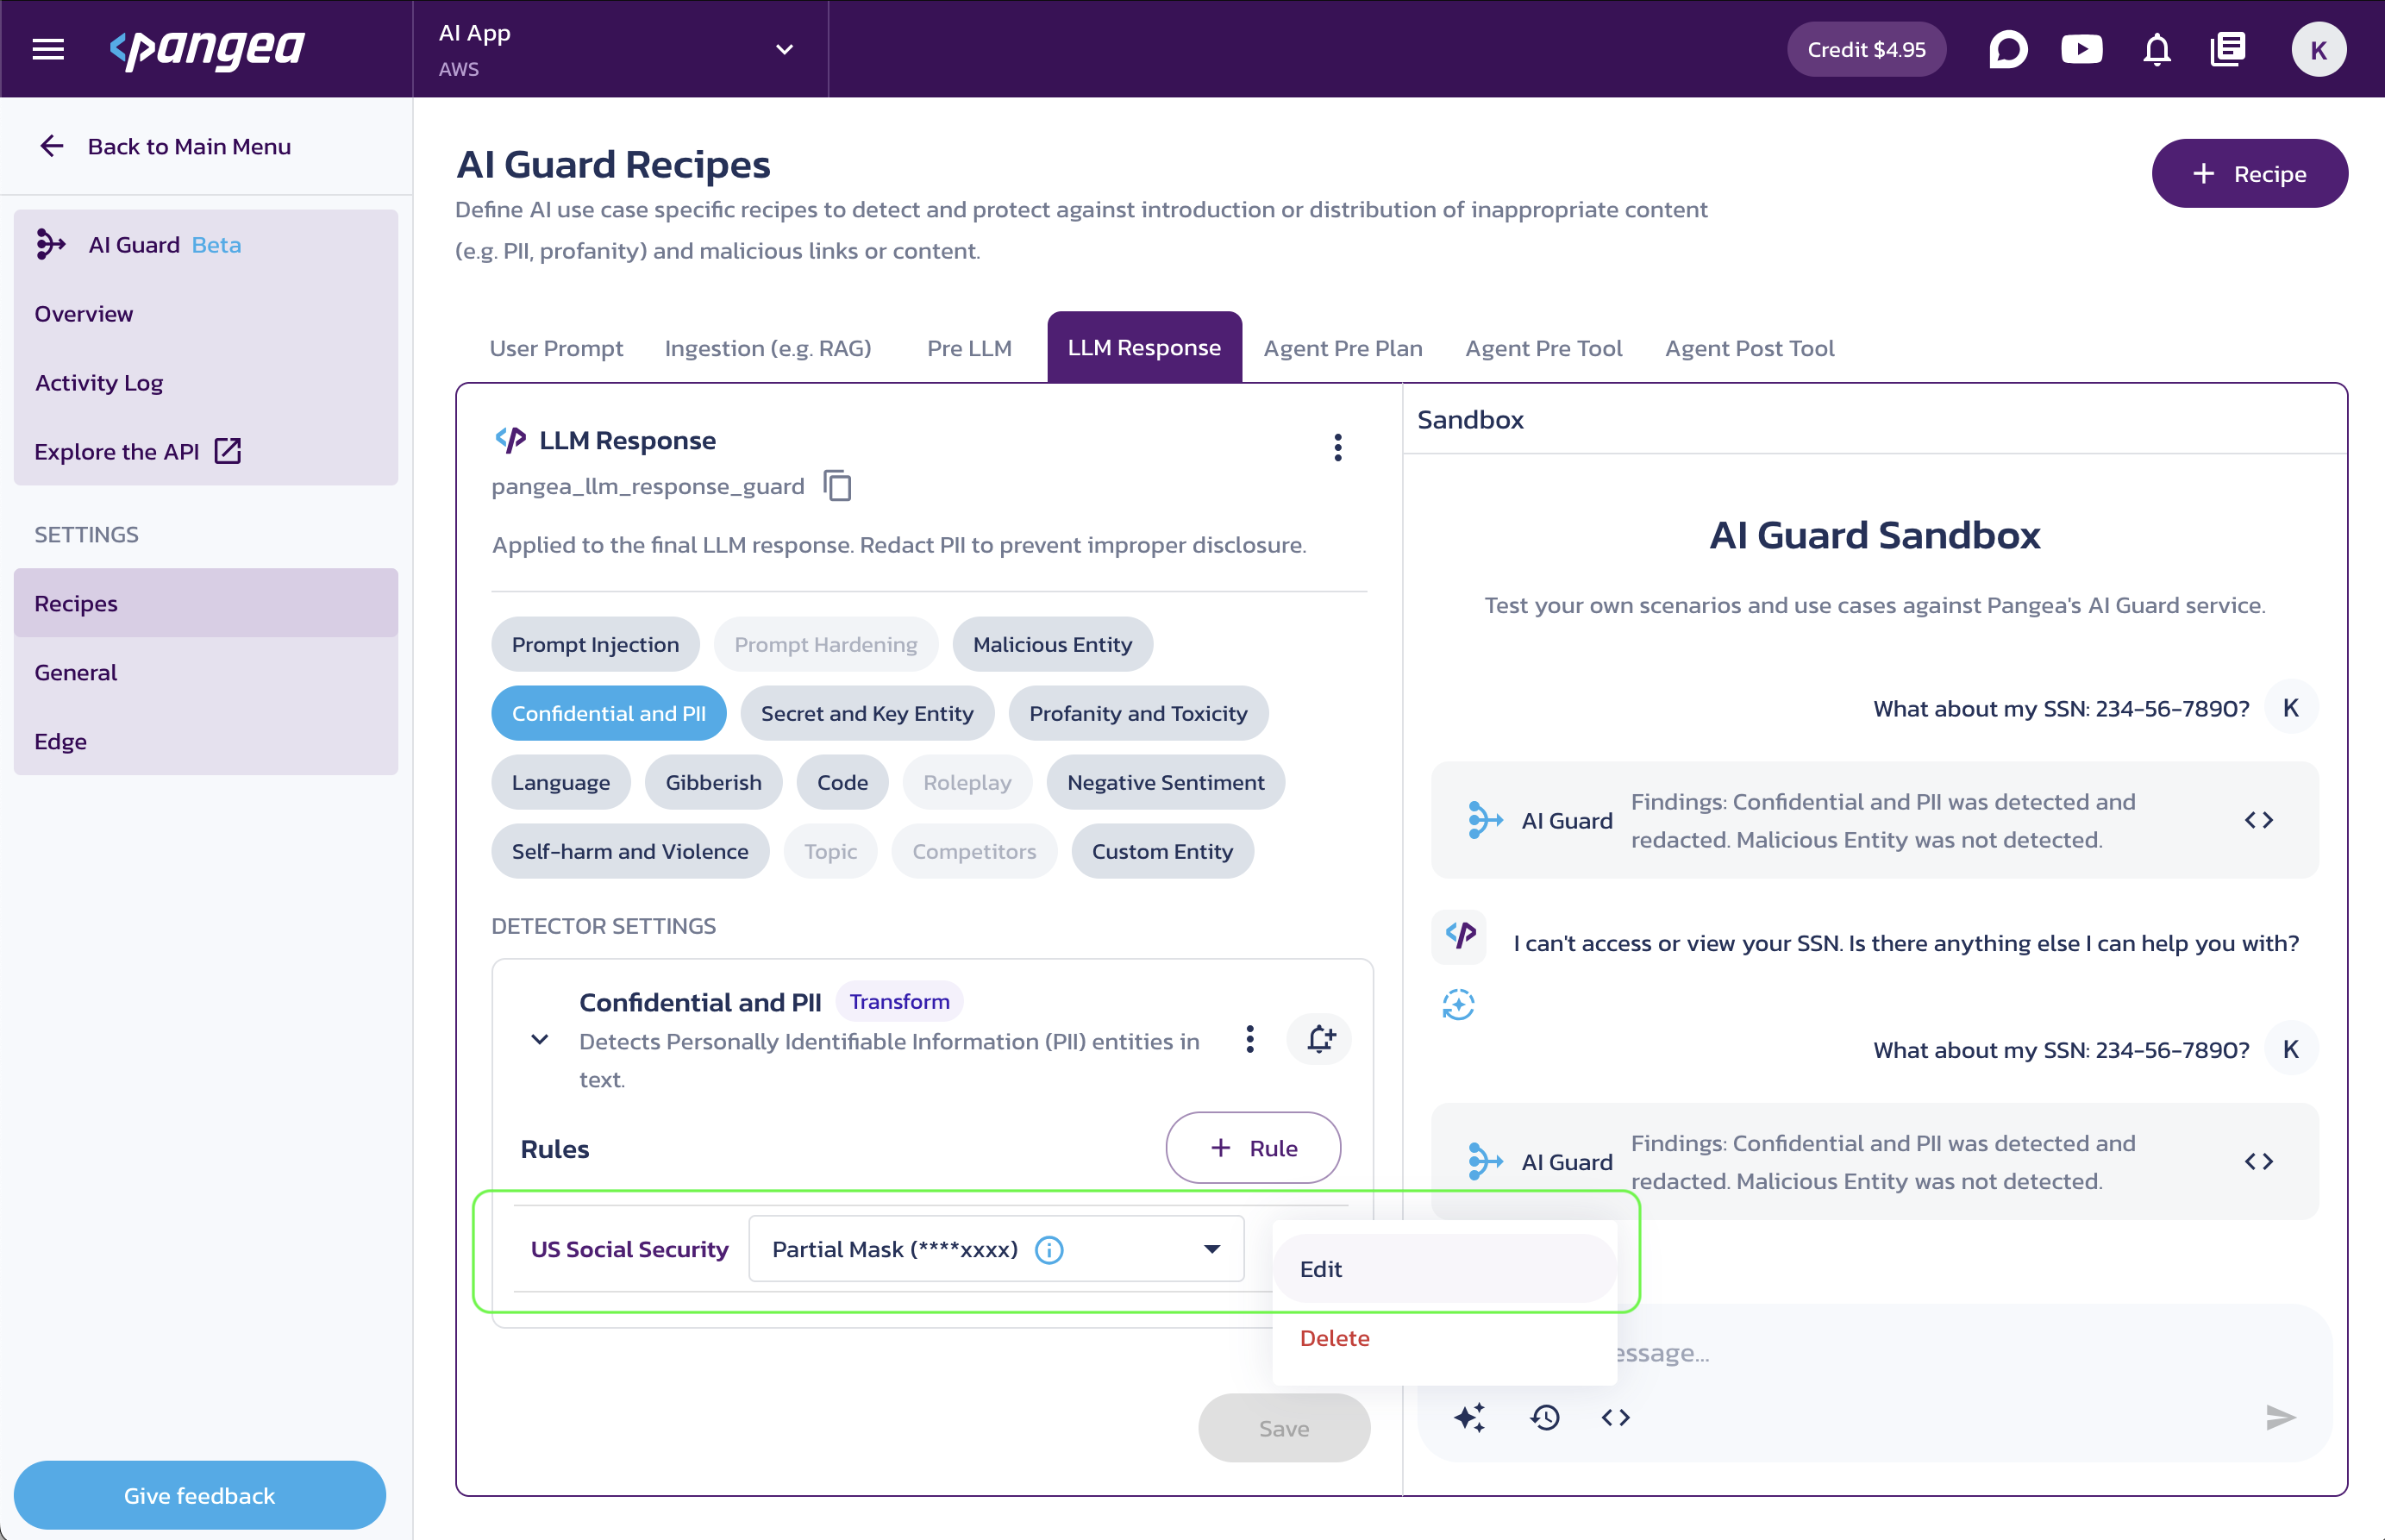
Task: Switch to the Agent Pre Plan tab
Action: click(1342, 348)
